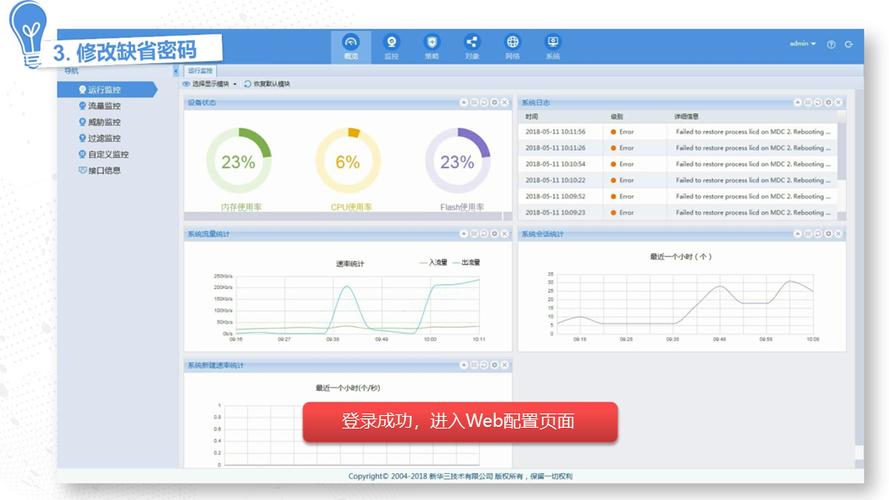889x500 pixels.
Task: Open settings gear of 设备状态 panel
Action: tap(494, 103)
